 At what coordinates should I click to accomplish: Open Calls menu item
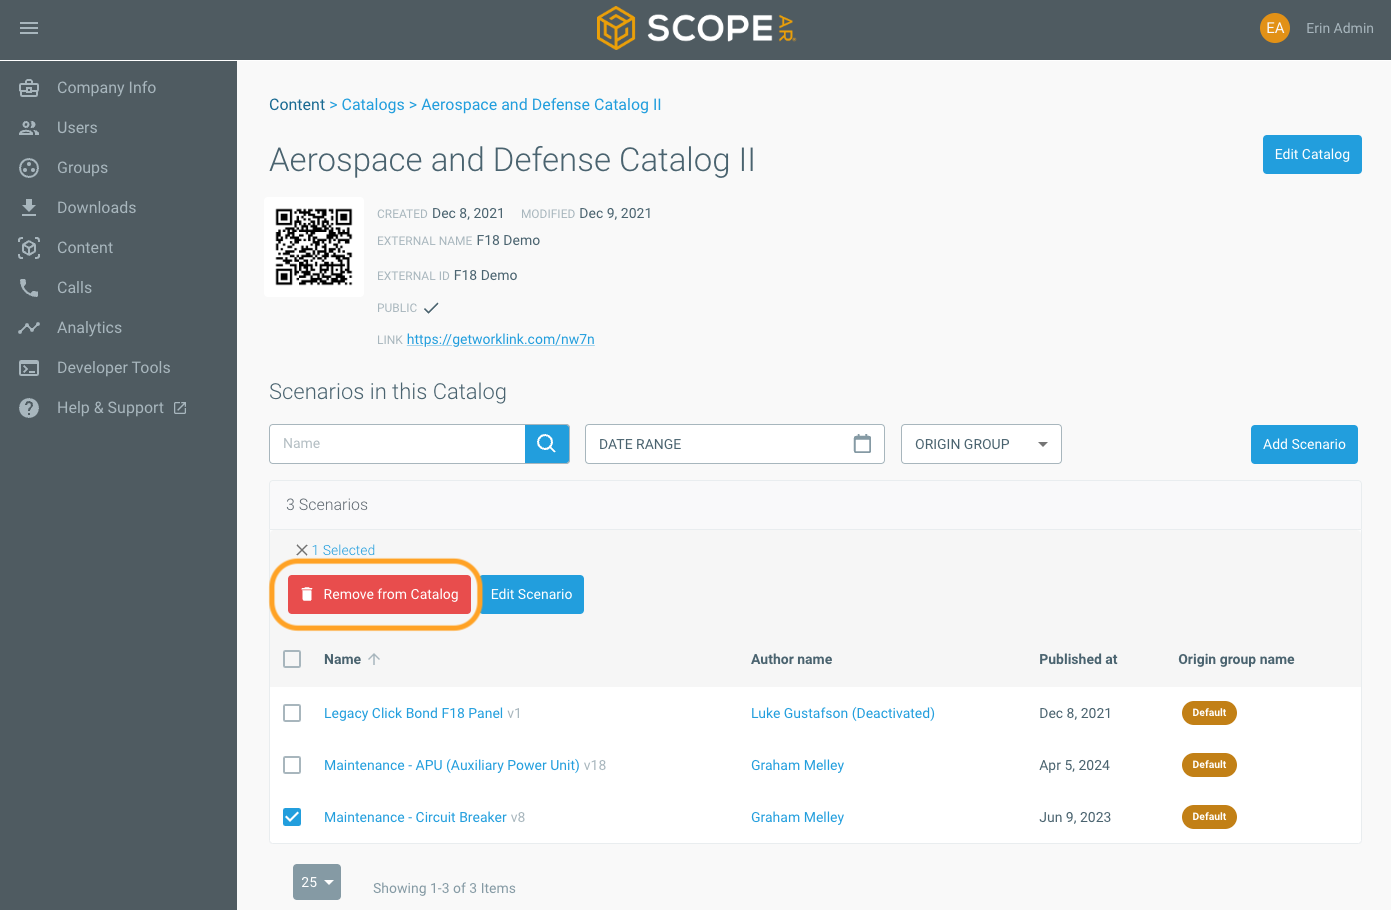(74, 288)
